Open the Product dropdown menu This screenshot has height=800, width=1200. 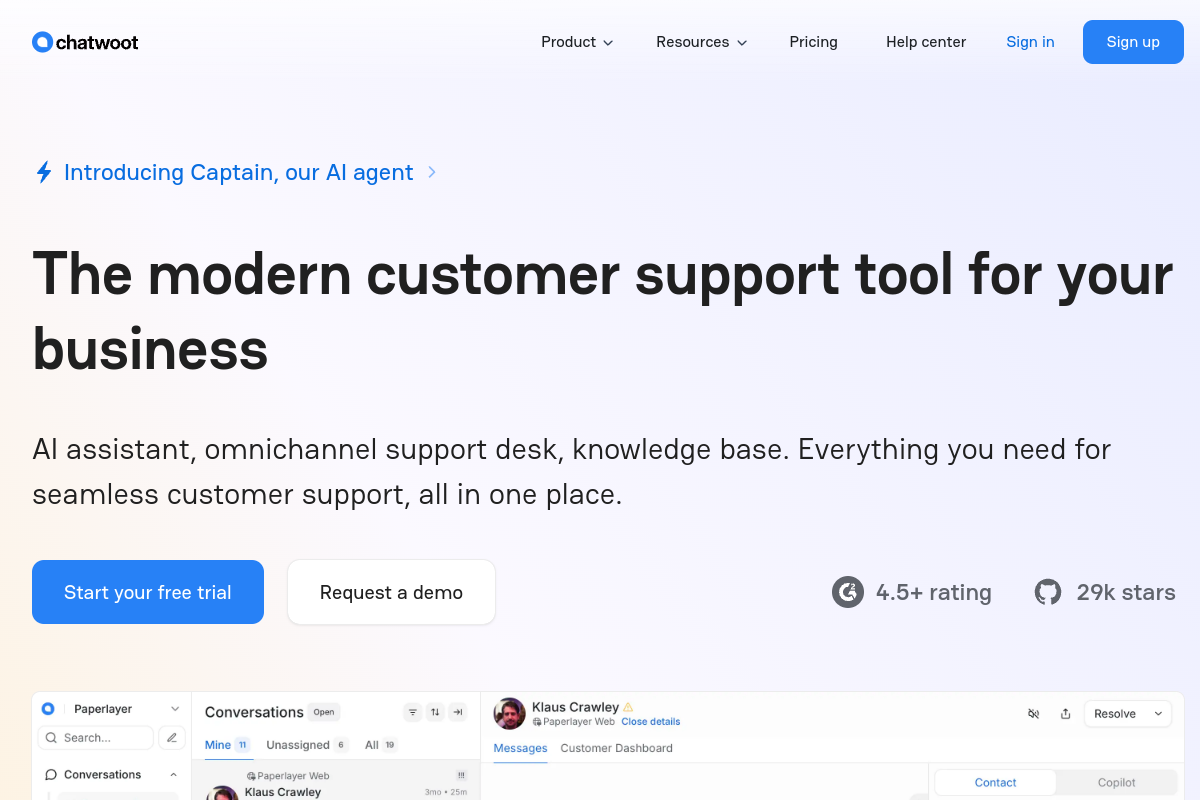(x=577, y=42)
